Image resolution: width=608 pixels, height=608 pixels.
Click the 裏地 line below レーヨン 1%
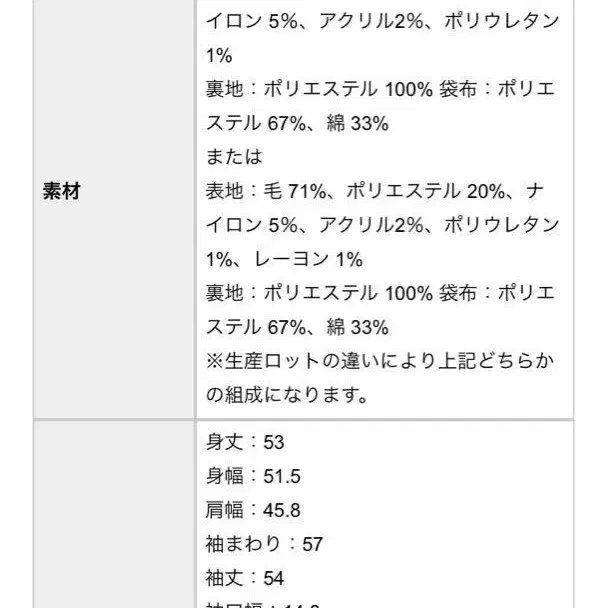(380, 293)
